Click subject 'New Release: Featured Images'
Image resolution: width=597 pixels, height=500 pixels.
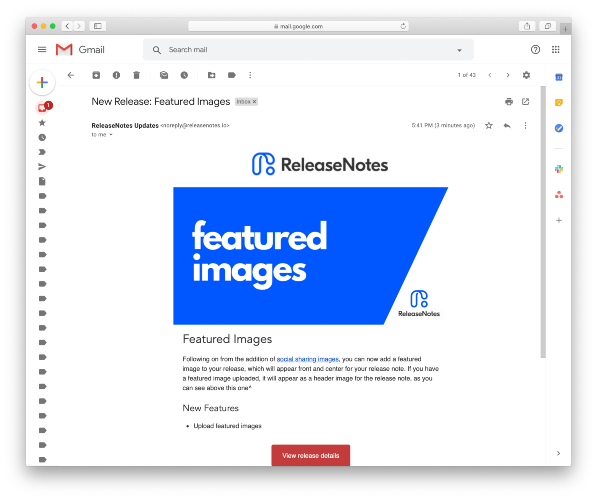point(161,102)
